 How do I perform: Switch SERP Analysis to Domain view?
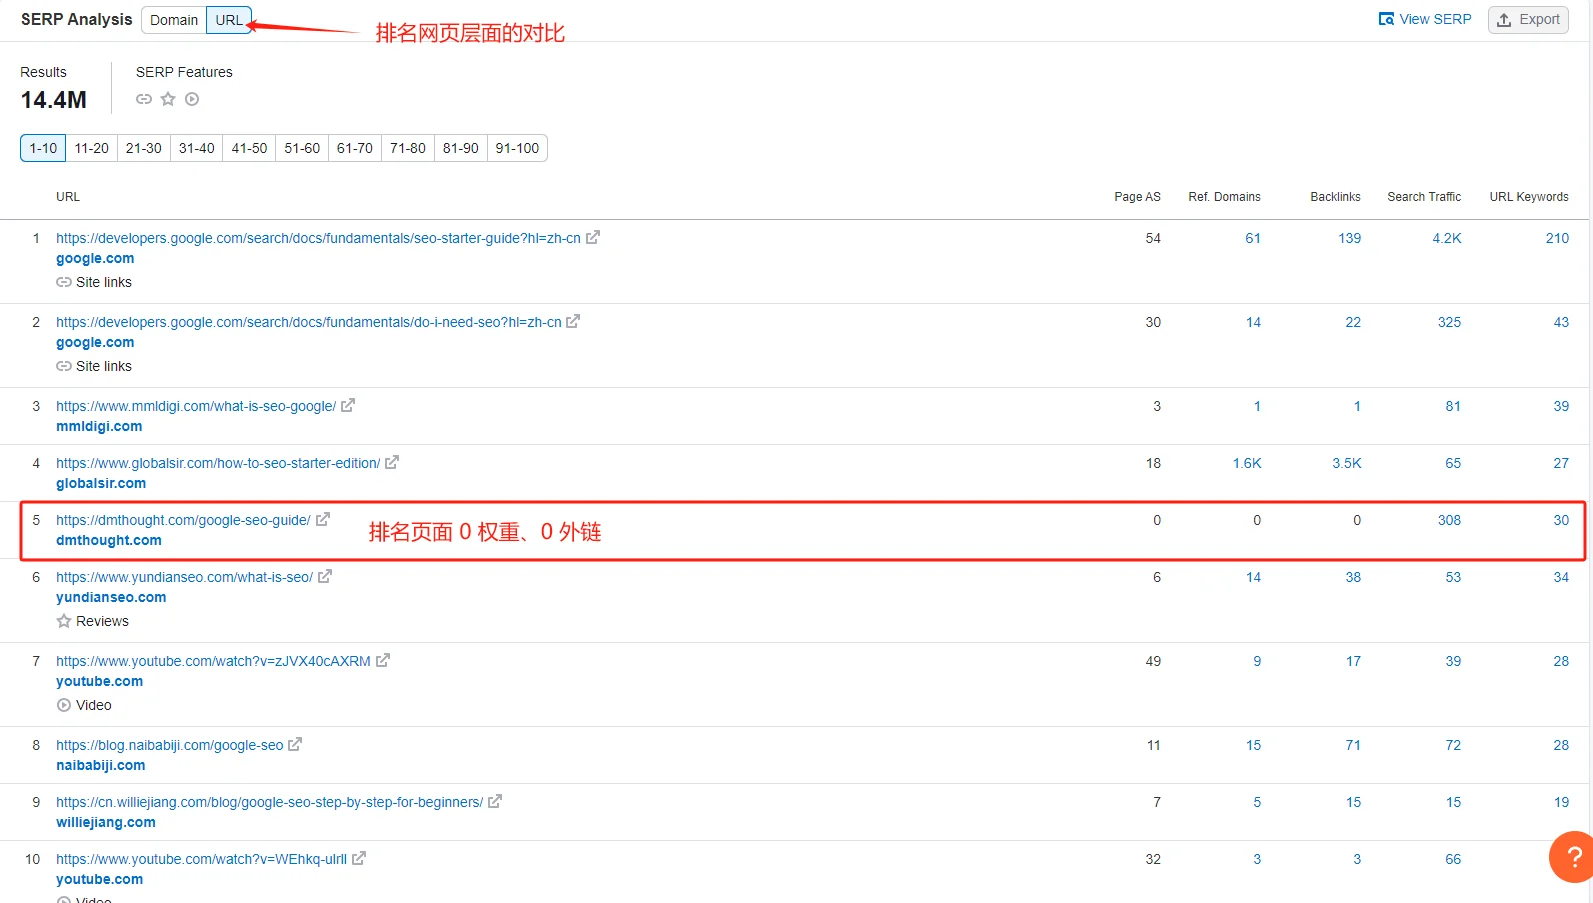tap(174, 20)
